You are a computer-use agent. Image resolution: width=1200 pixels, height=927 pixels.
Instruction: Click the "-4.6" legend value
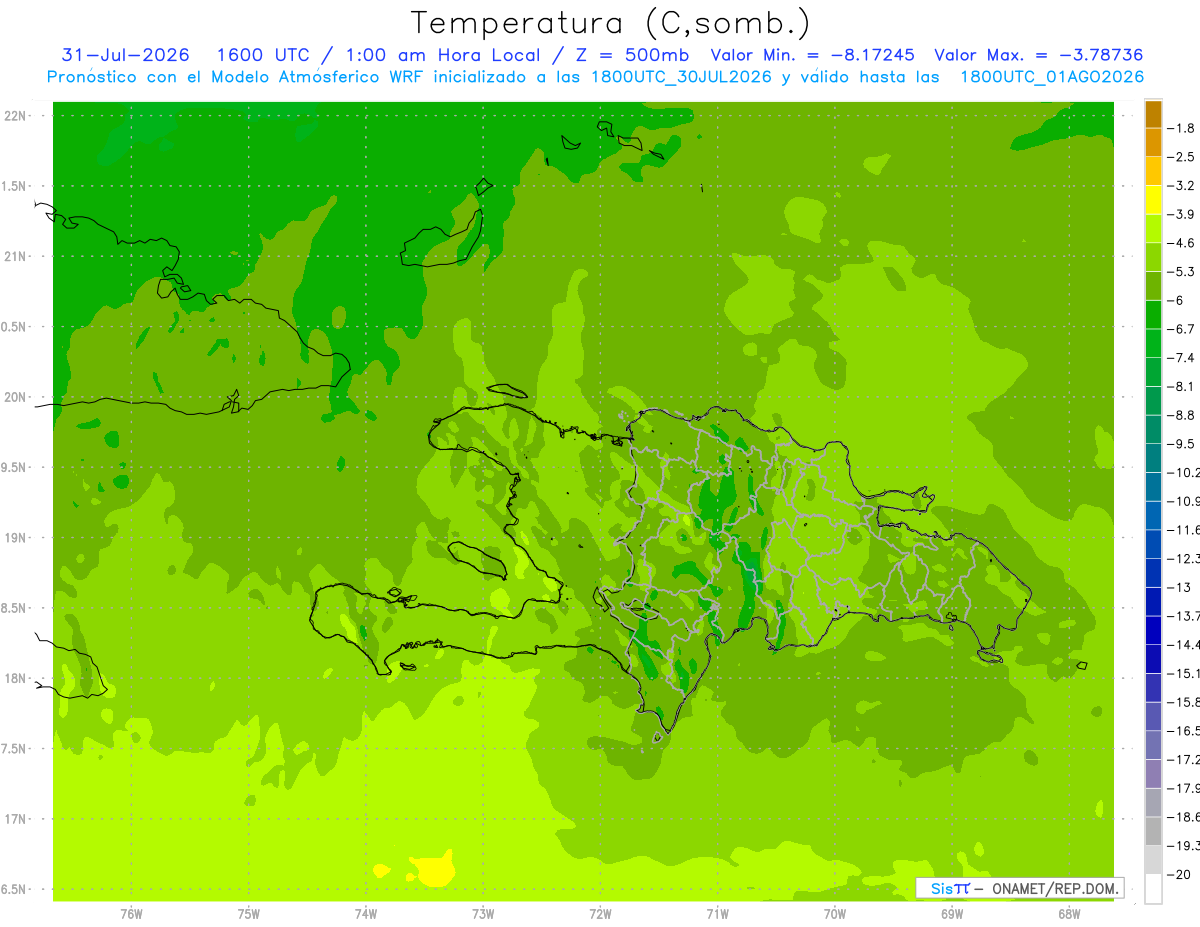click(x=1183, y=243)
